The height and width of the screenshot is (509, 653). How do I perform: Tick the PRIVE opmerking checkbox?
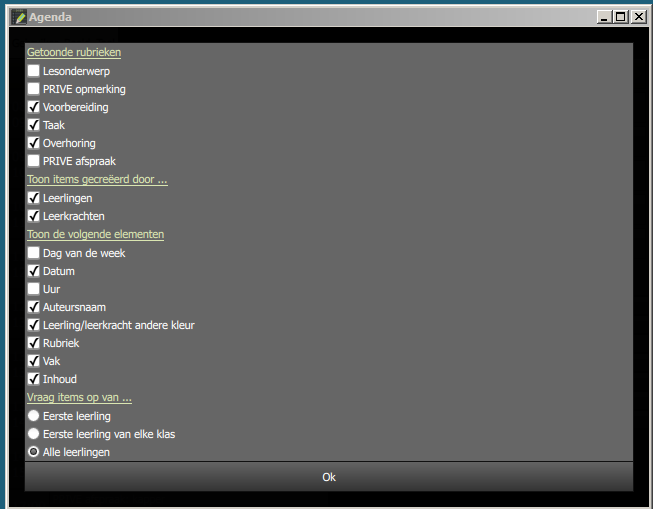[33, 89]
